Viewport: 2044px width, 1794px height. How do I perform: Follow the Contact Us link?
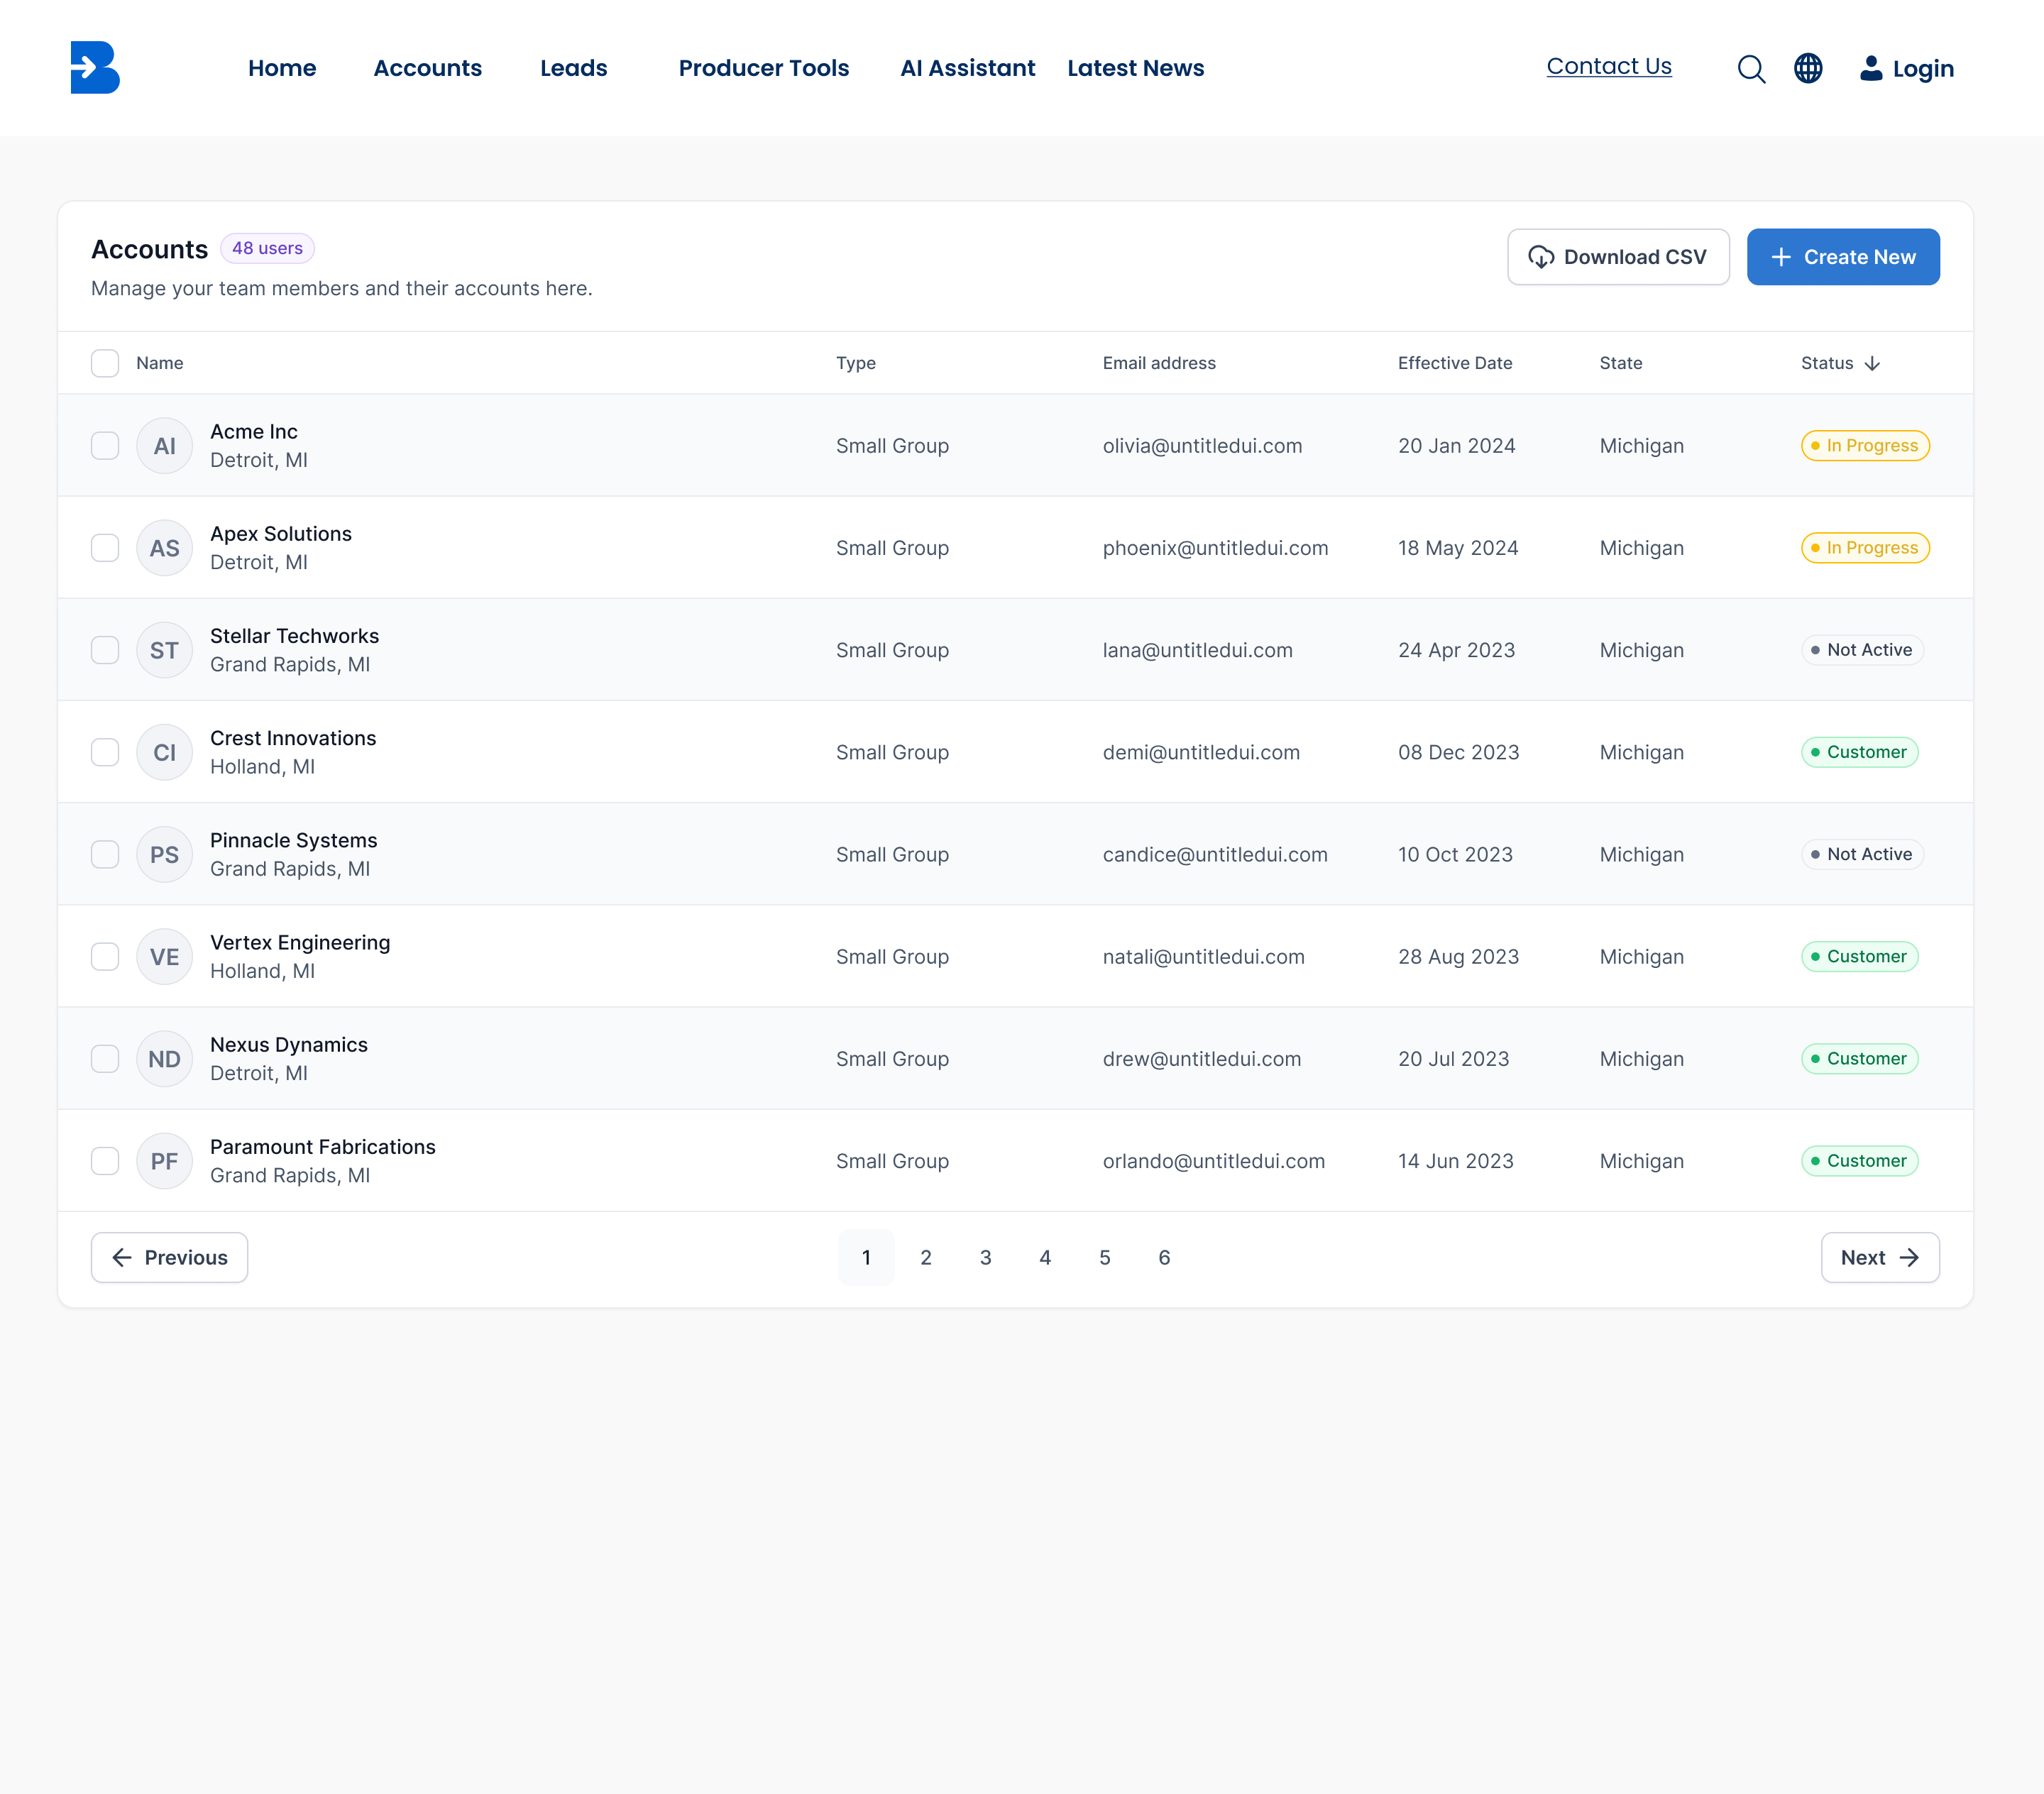click(1608, 66)
